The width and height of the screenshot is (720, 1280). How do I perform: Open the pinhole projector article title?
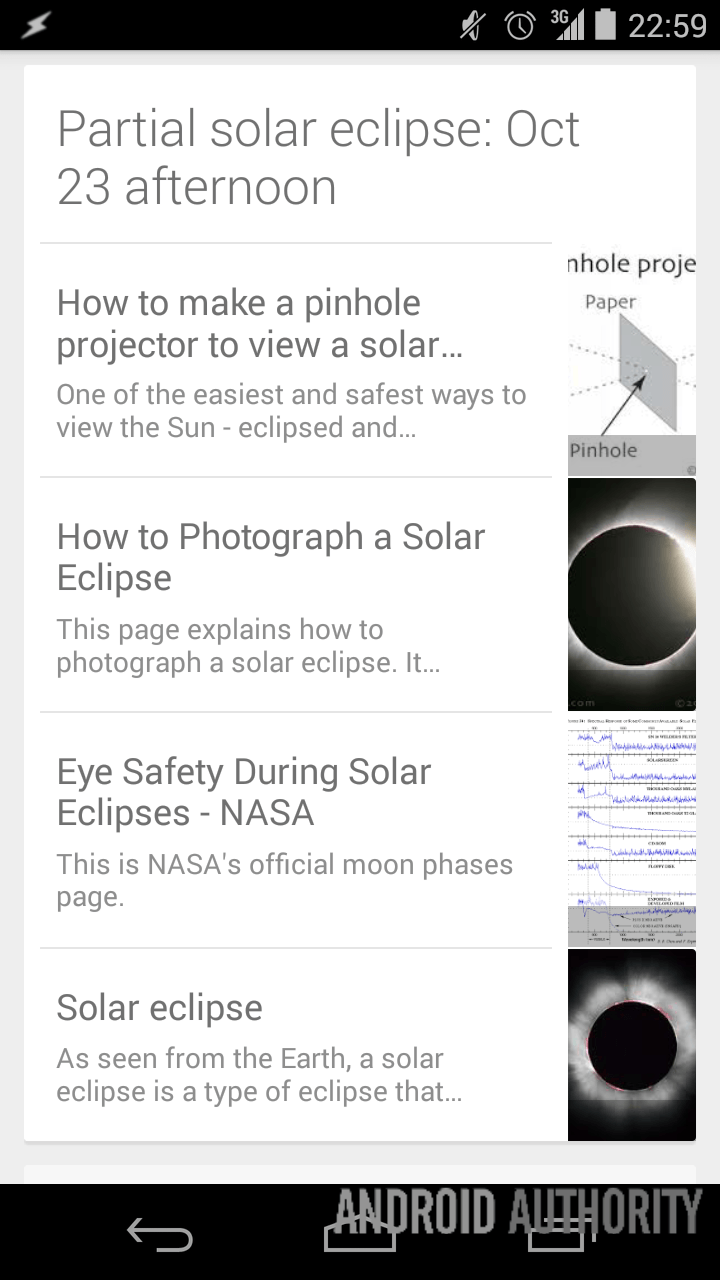(x=260, y=324)
